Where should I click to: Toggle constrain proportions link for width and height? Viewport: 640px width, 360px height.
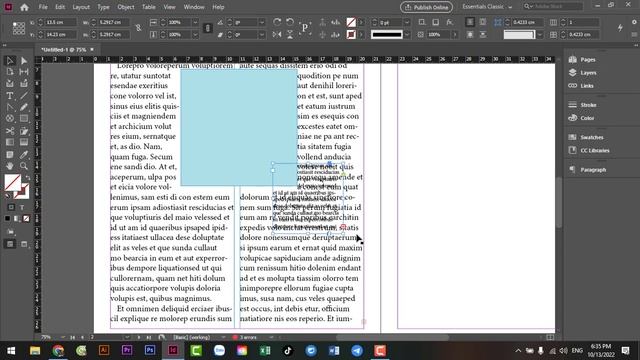coord(138,28)
